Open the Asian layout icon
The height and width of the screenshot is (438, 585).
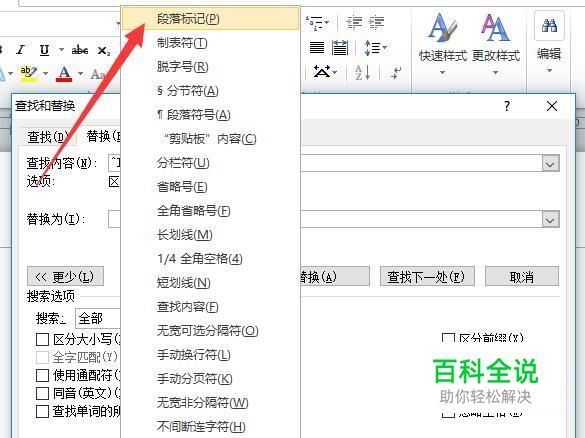point(322,72)
